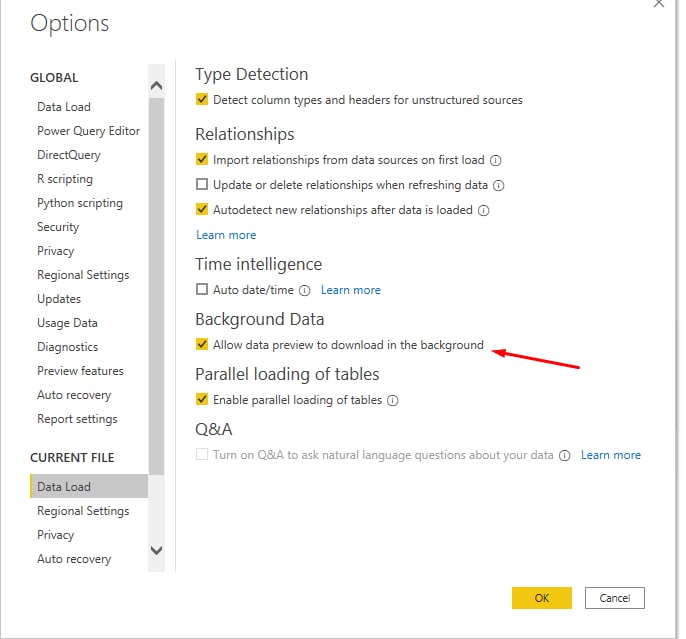This screenshot has height=639, width=686.
Task: Click info icon next to Q&A option
Action: 565,456
